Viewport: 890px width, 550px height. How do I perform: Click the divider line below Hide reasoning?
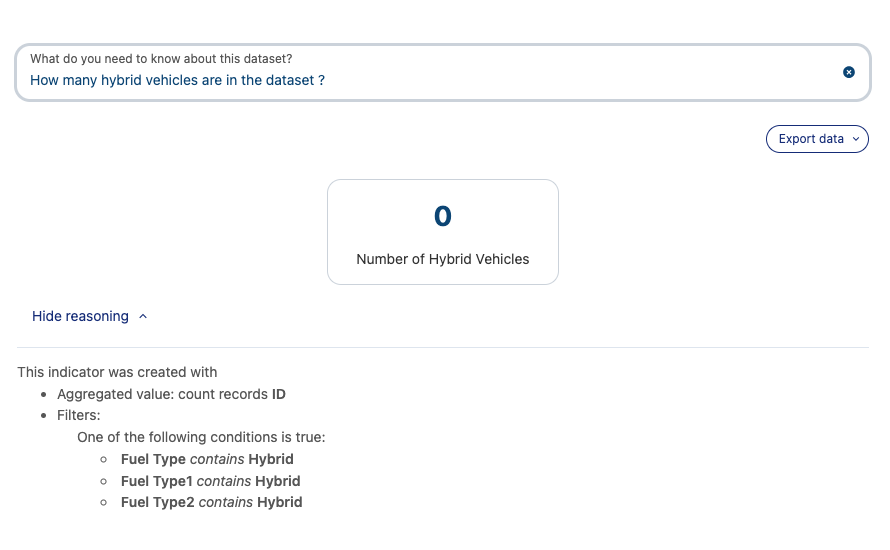[x=442, y=347]
